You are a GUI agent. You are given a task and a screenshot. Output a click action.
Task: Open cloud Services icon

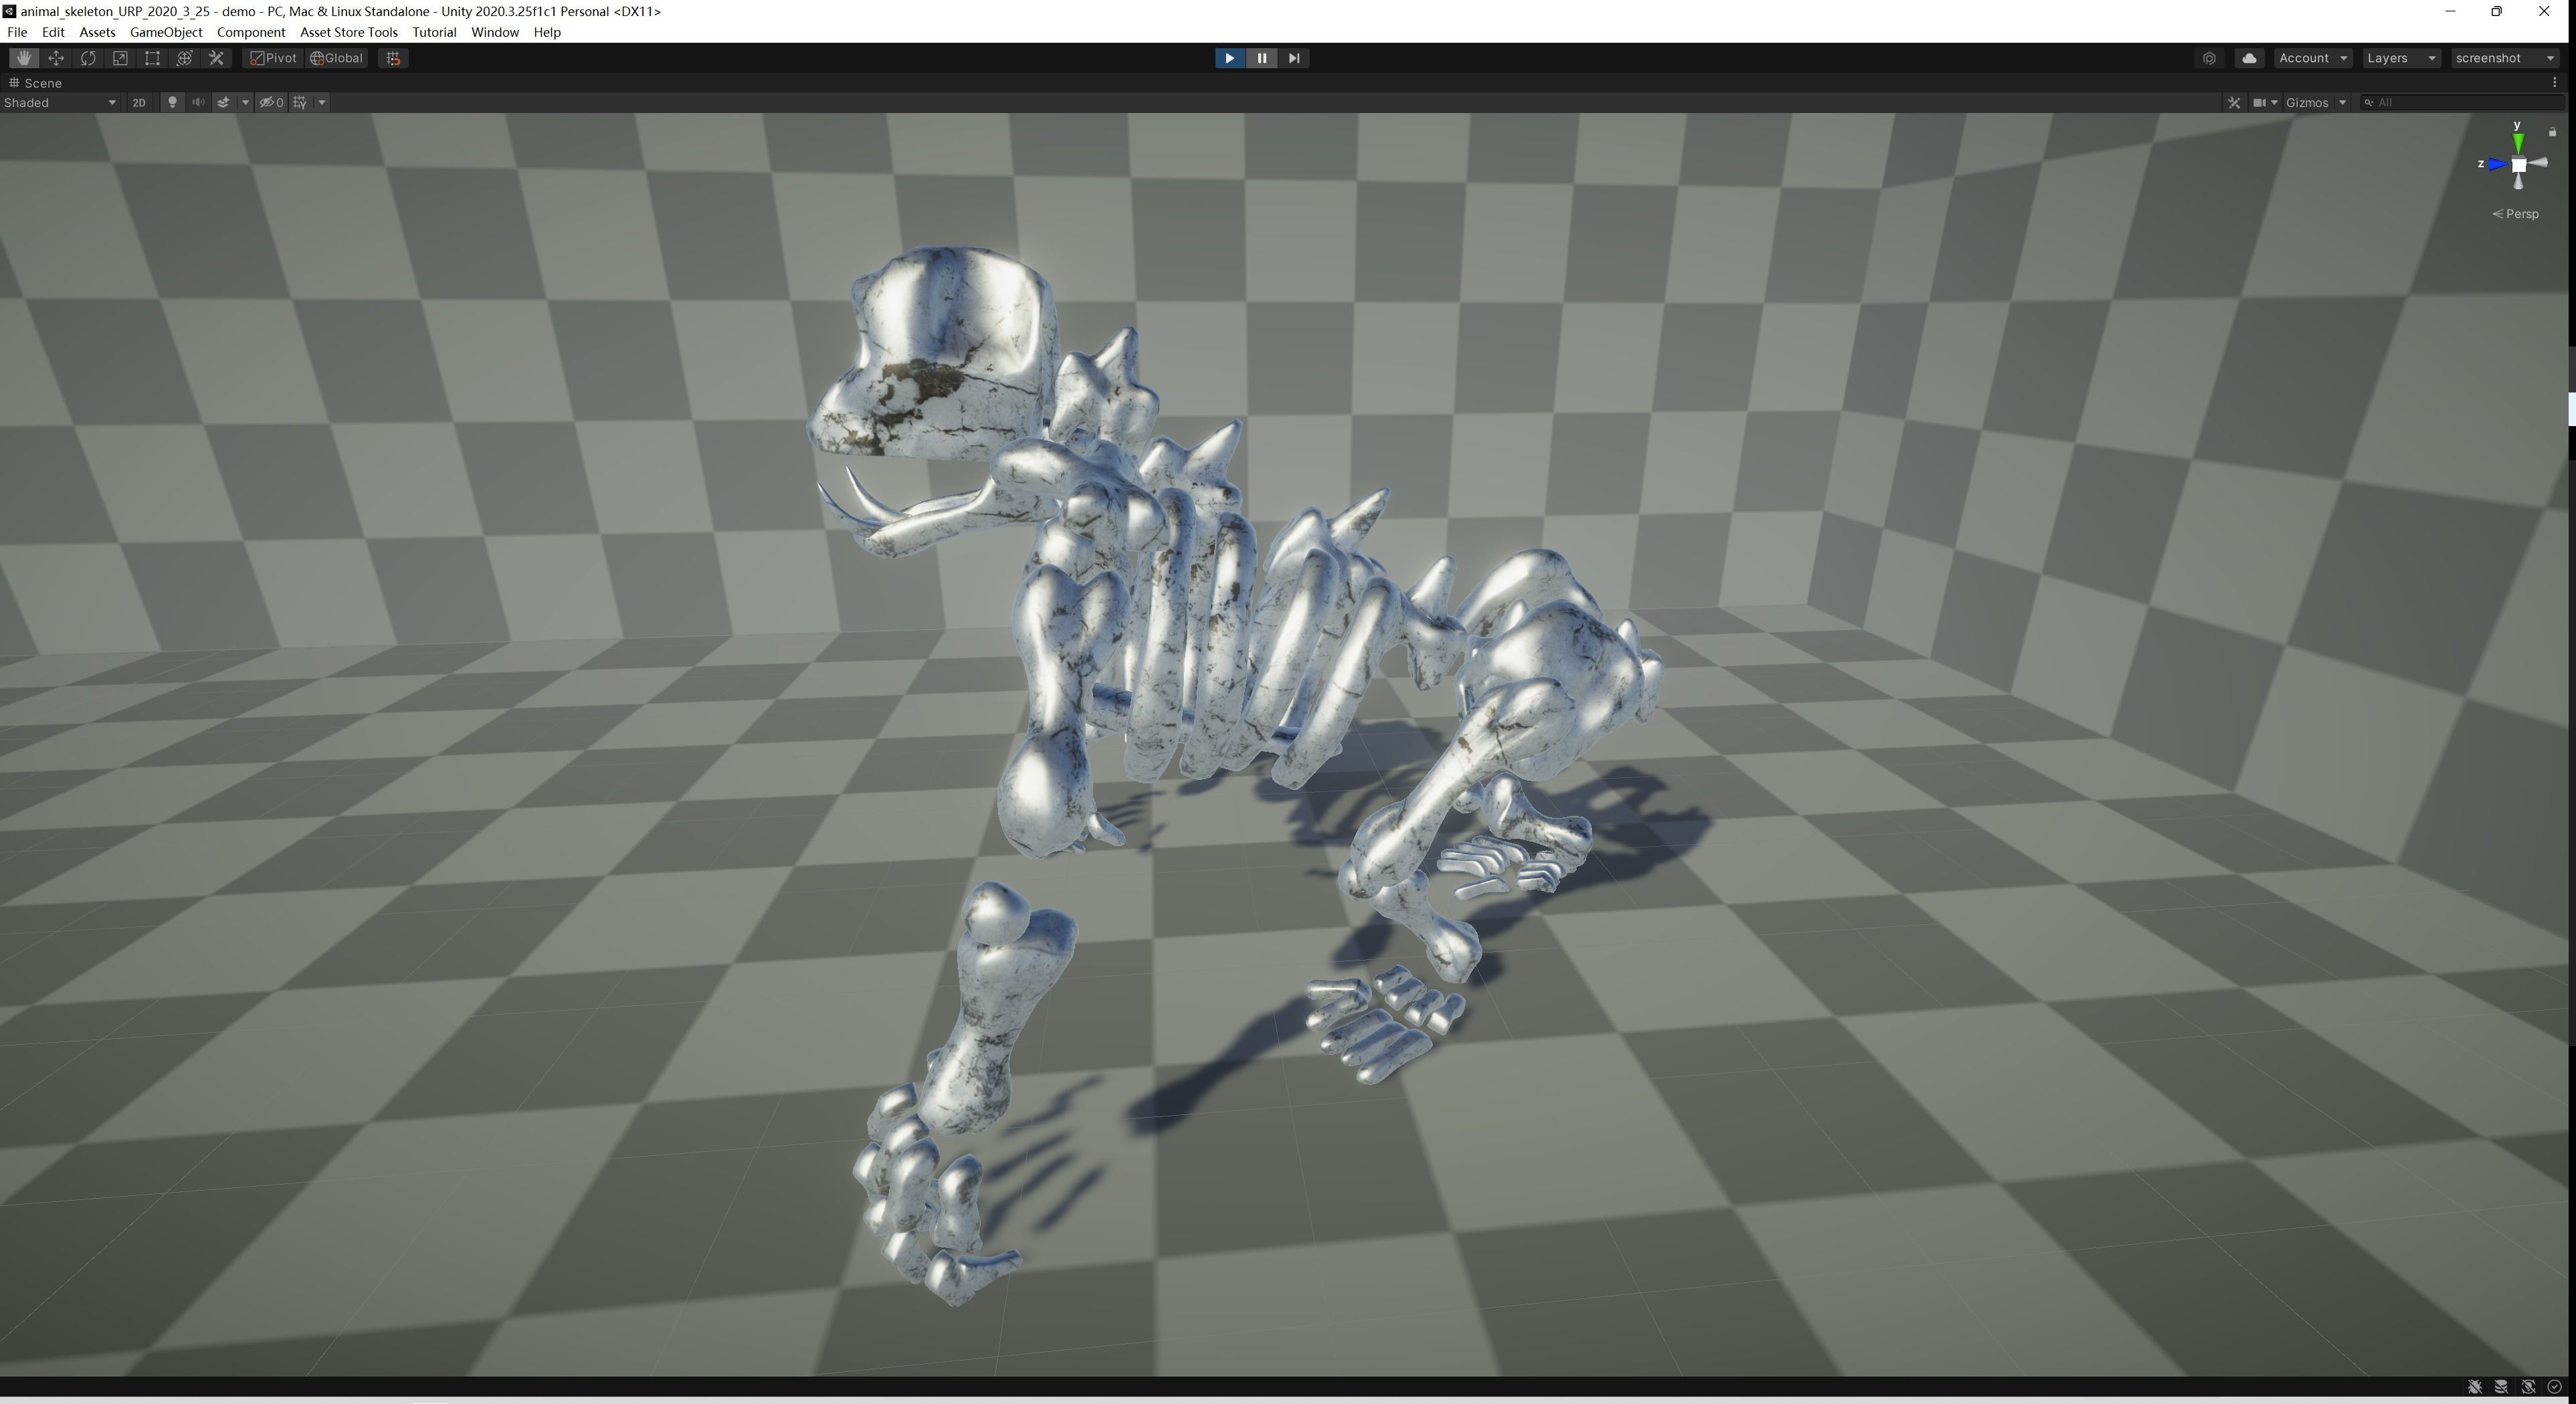pos(2249,58)
